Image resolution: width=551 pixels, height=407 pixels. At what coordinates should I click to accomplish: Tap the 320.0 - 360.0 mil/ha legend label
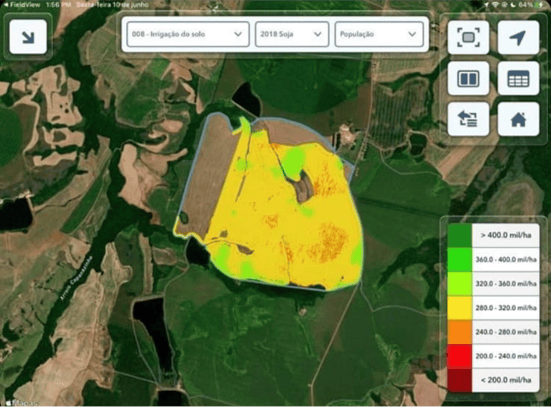point(506,283)
